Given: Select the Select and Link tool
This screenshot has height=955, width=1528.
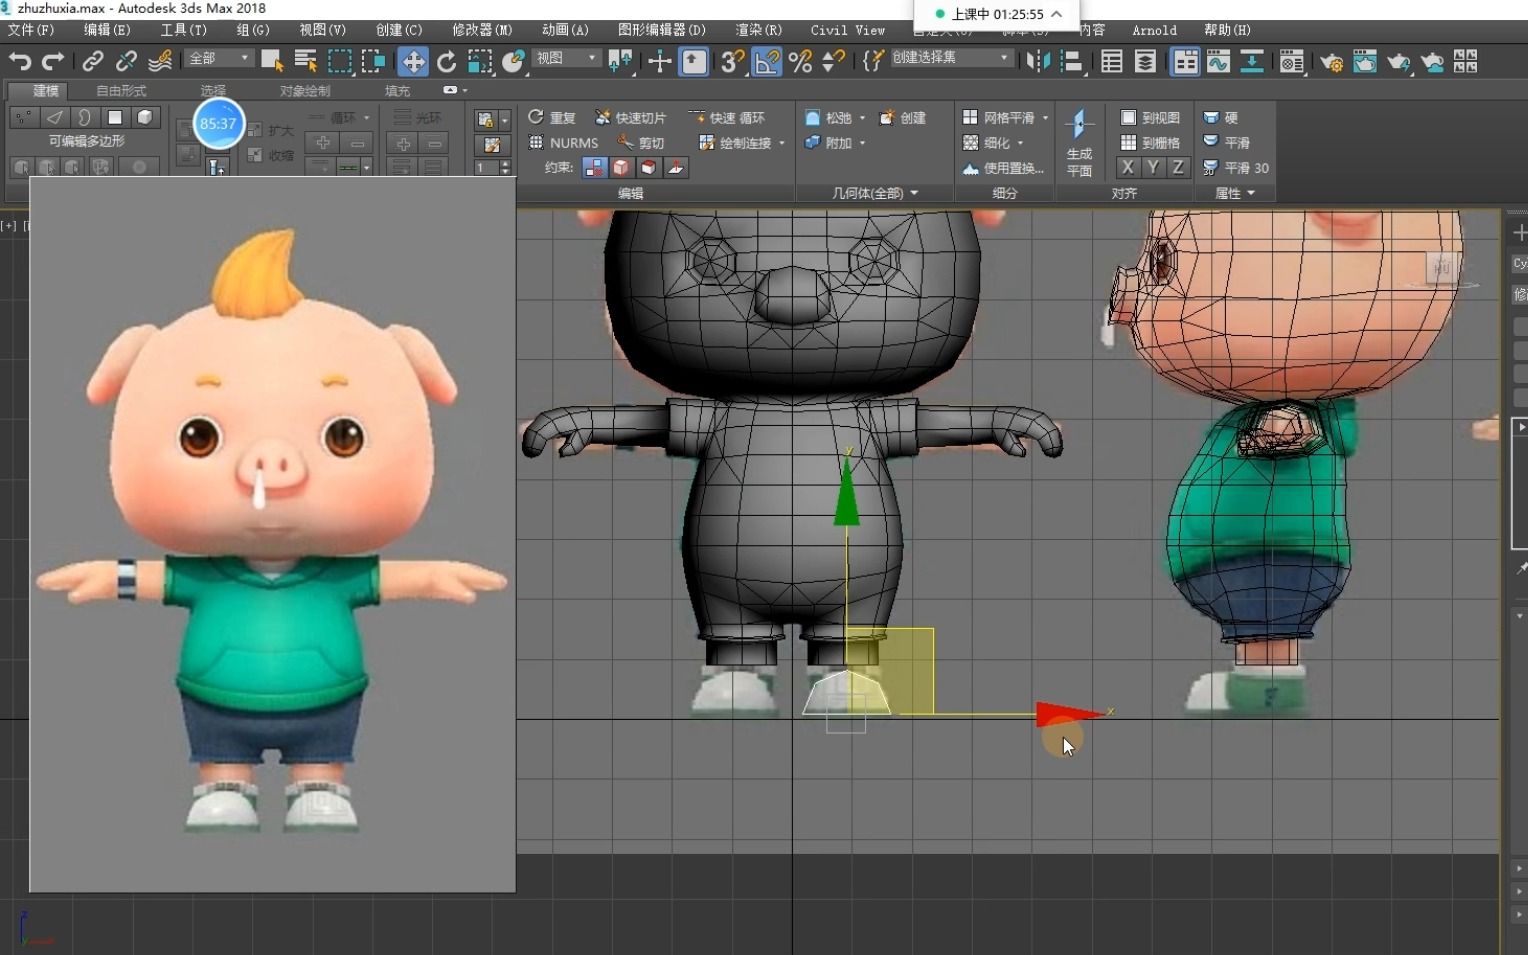Looking at the screenshot, I should point(92,62).
